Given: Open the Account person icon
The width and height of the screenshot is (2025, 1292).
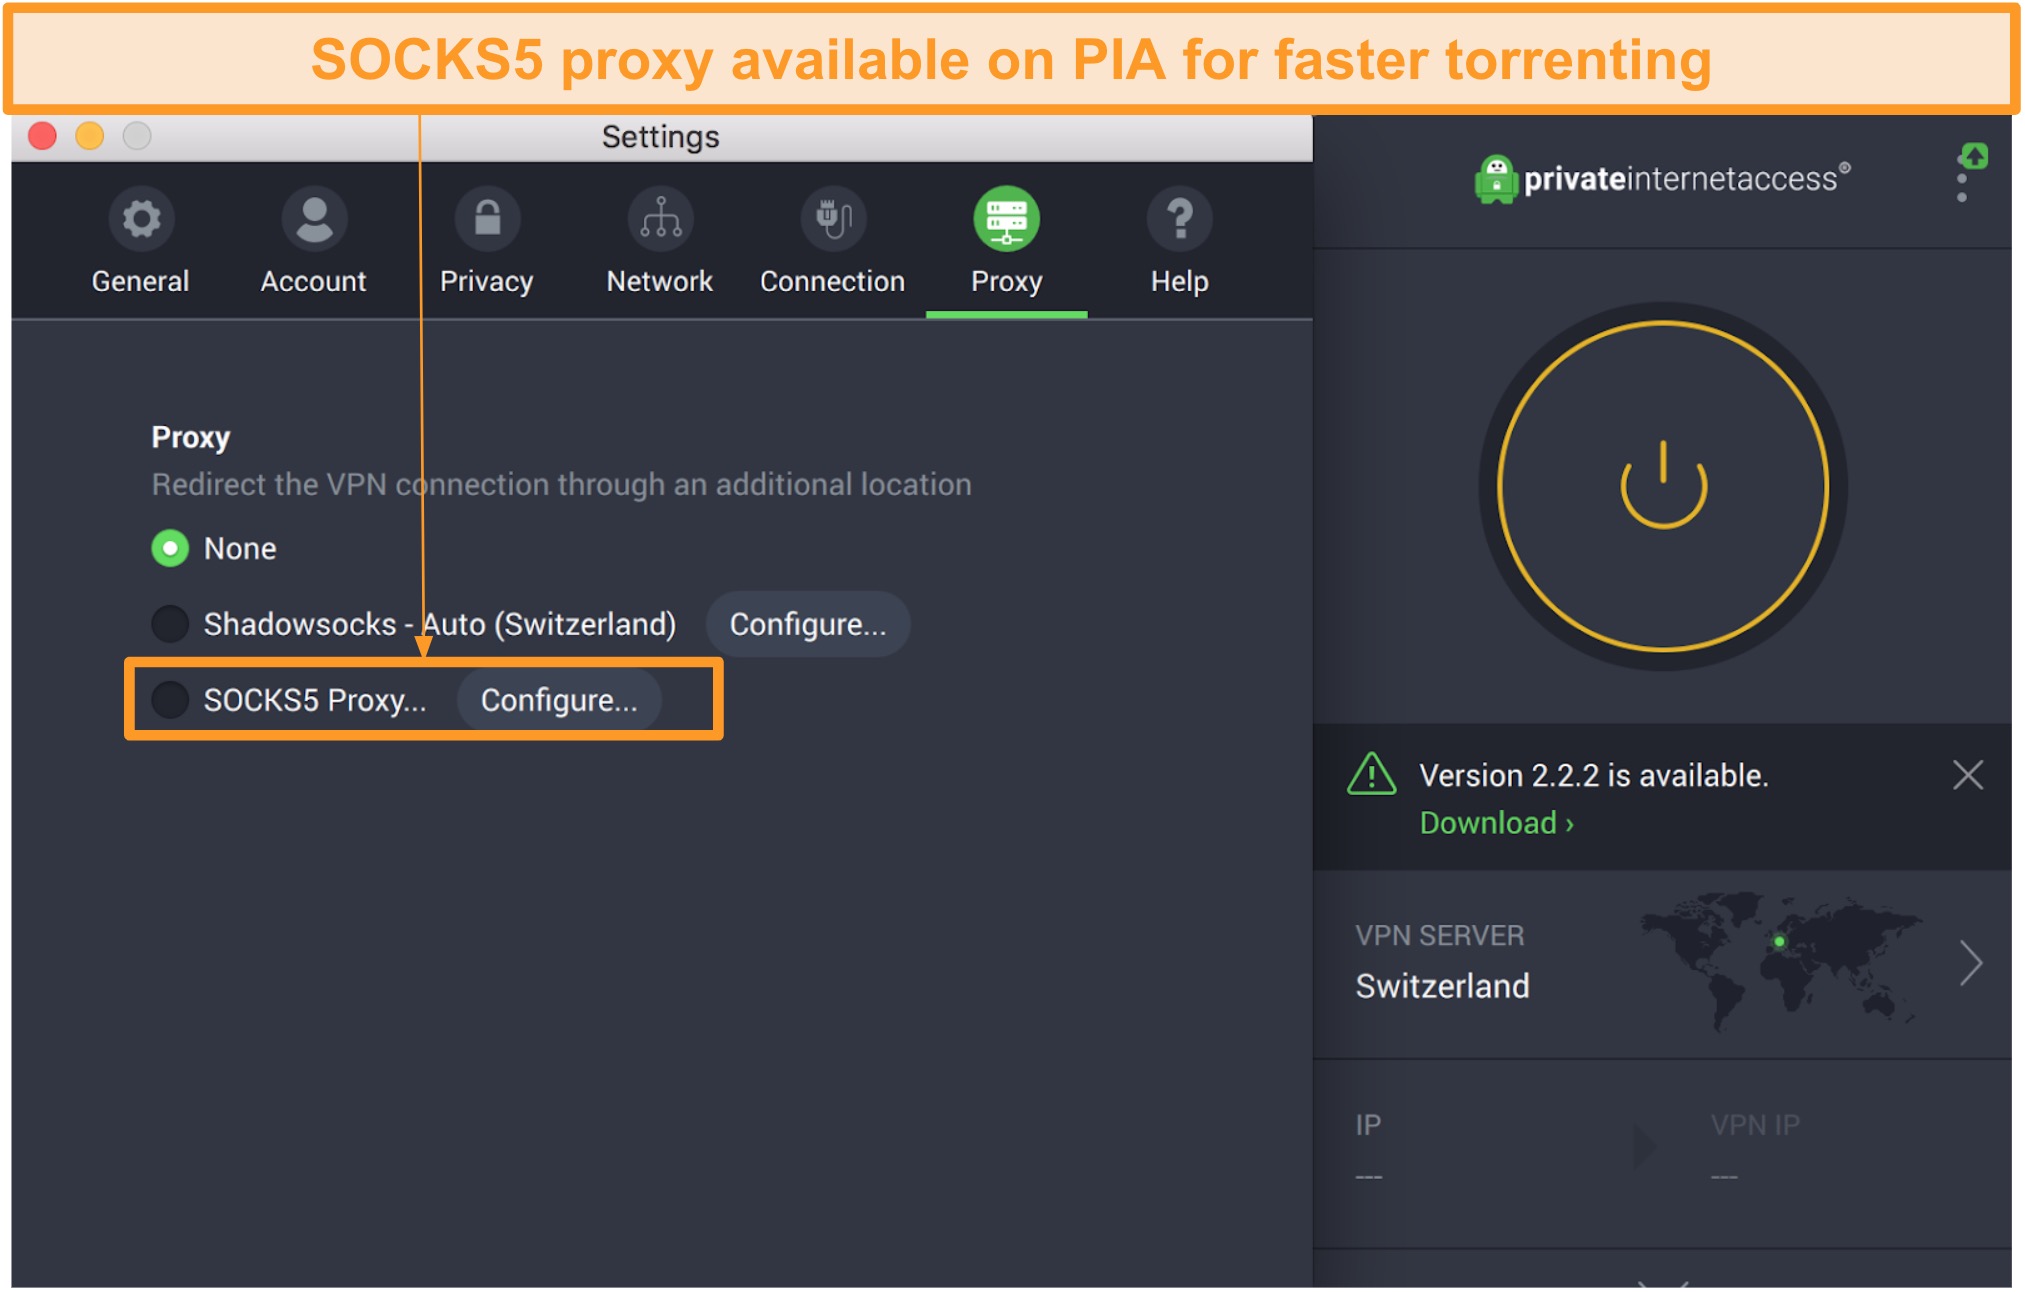Looking at the screenshot, I should point(314,218).
